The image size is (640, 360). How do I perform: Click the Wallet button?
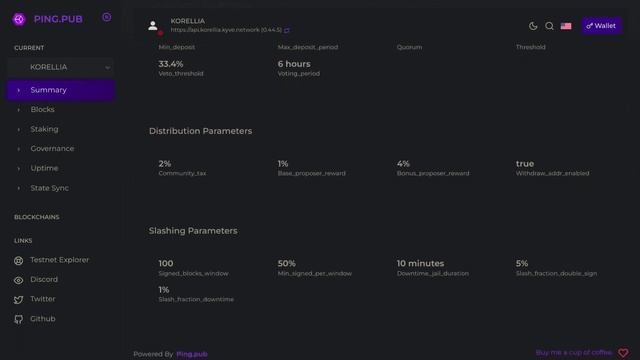click(x=601, y=26)
